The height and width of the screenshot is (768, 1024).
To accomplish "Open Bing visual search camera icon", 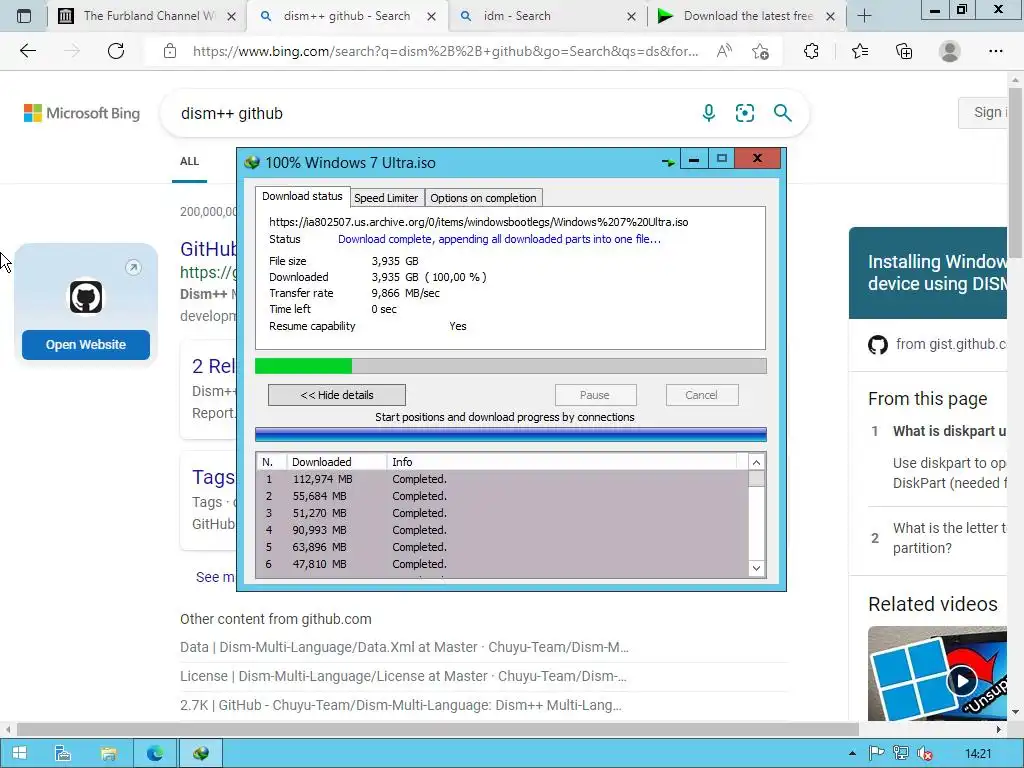I will tap(744, 113).
